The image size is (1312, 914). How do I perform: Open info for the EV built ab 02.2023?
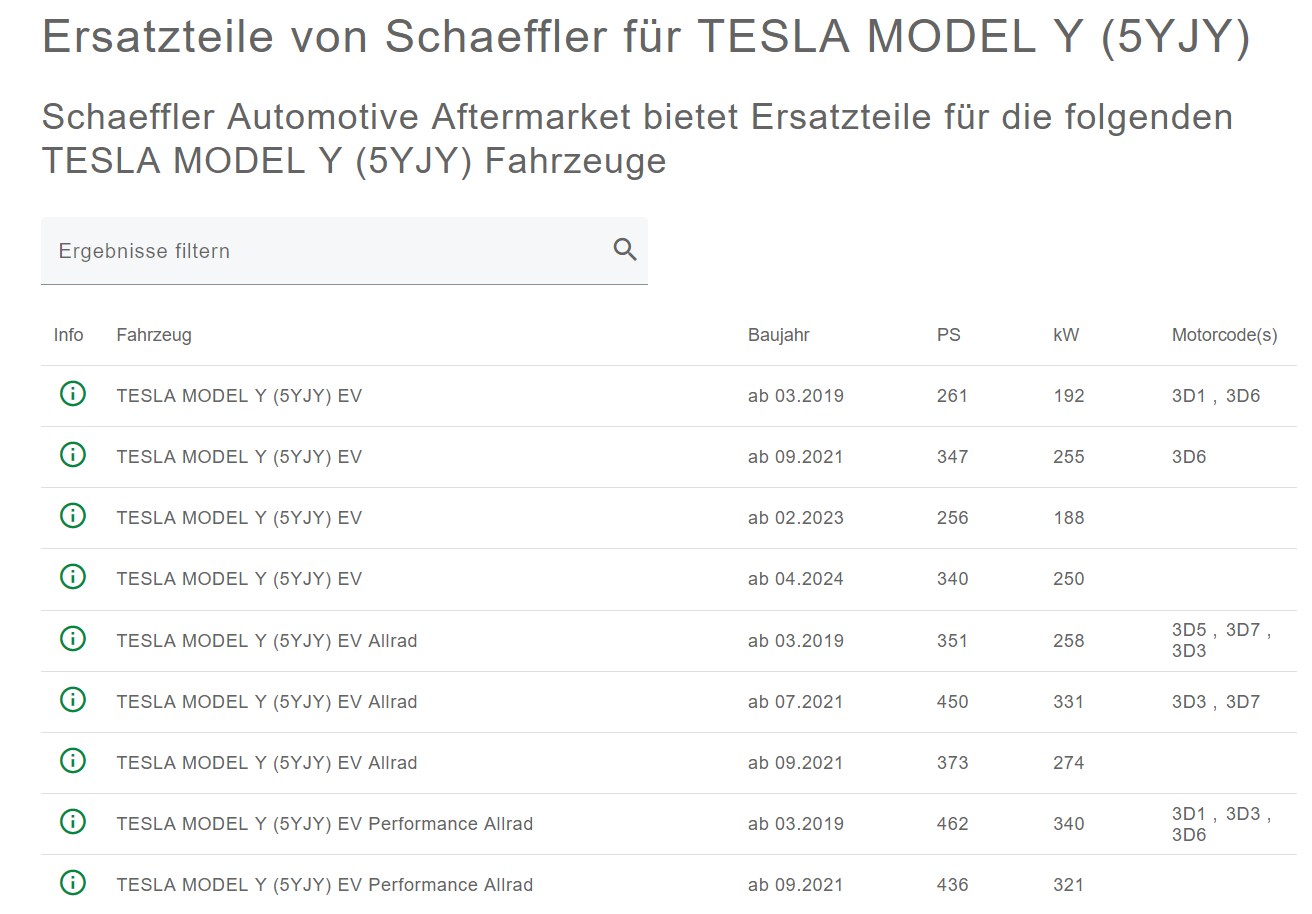(71, 516)
